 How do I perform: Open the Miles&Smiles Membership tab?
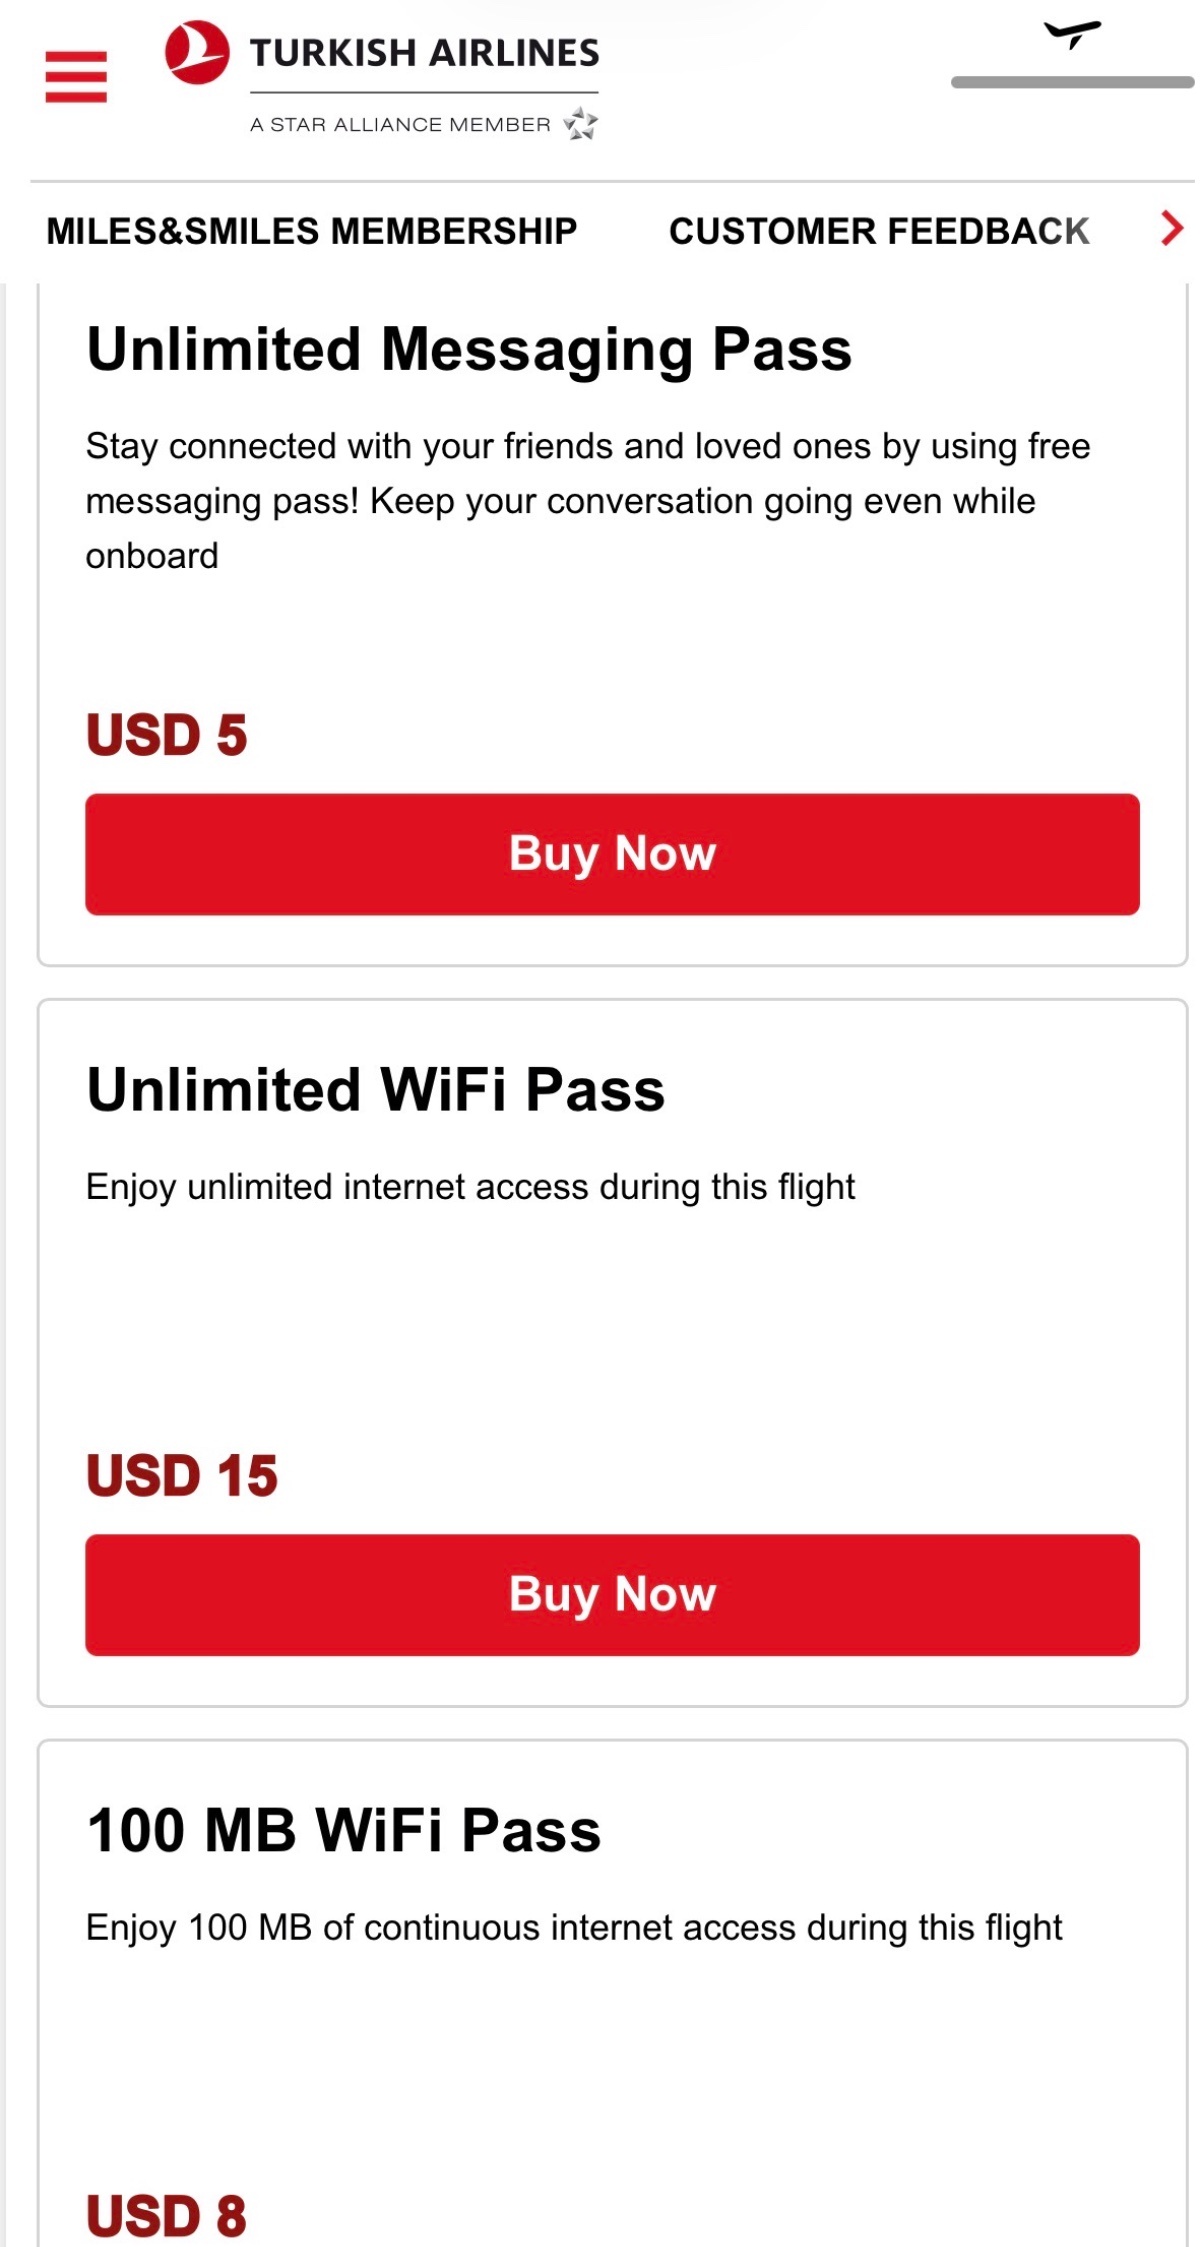point(311,231)
